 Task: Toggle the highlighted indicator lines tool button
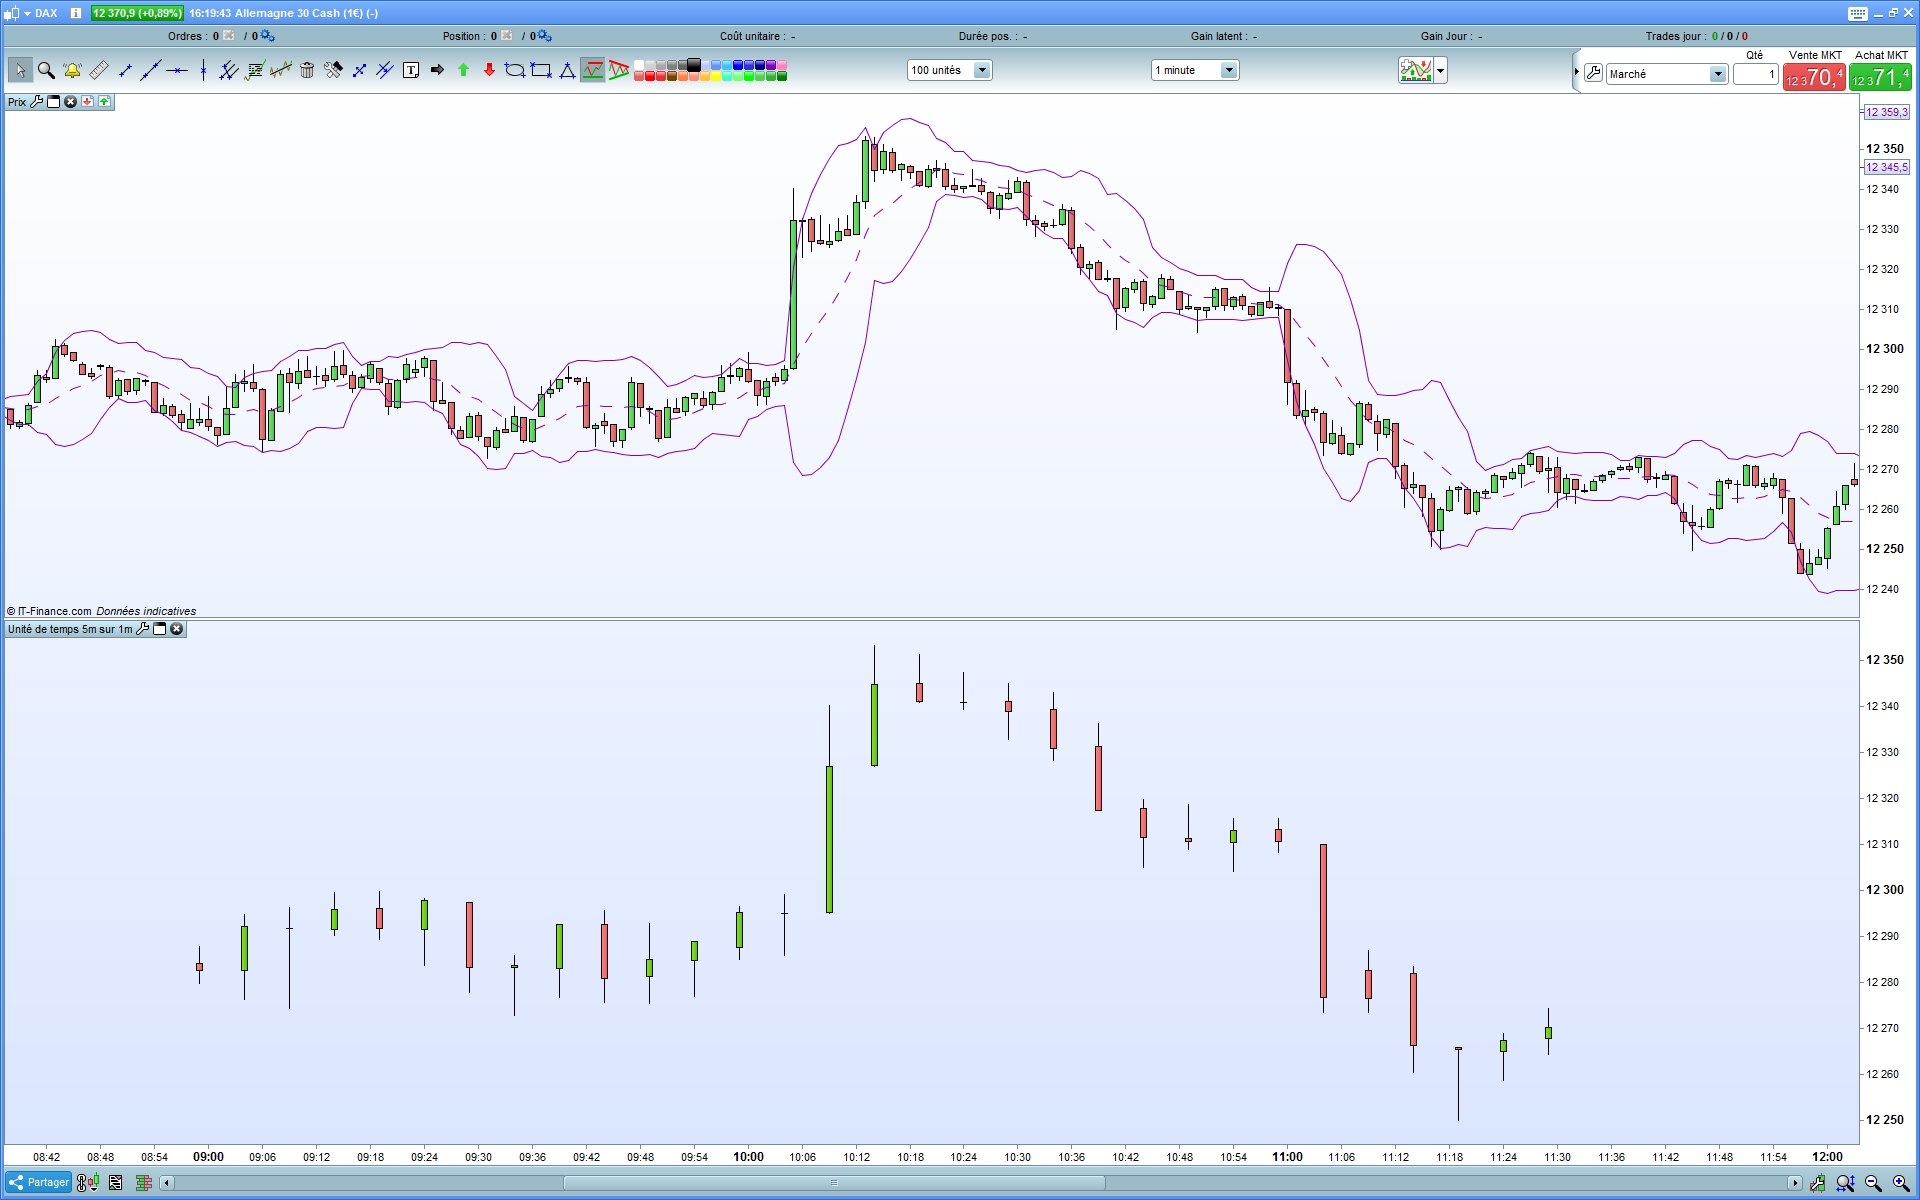pyautogui.click(x=593, y=70)
